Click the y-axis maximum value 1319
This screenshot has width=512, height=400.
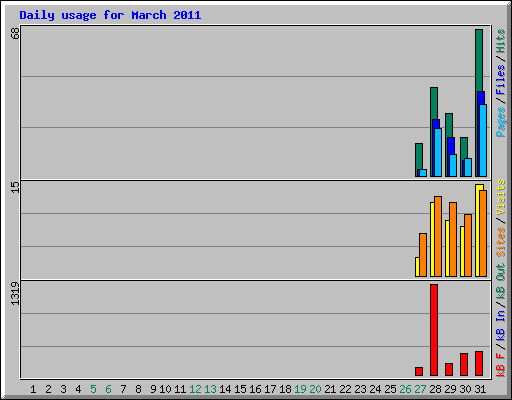point(15,293)
